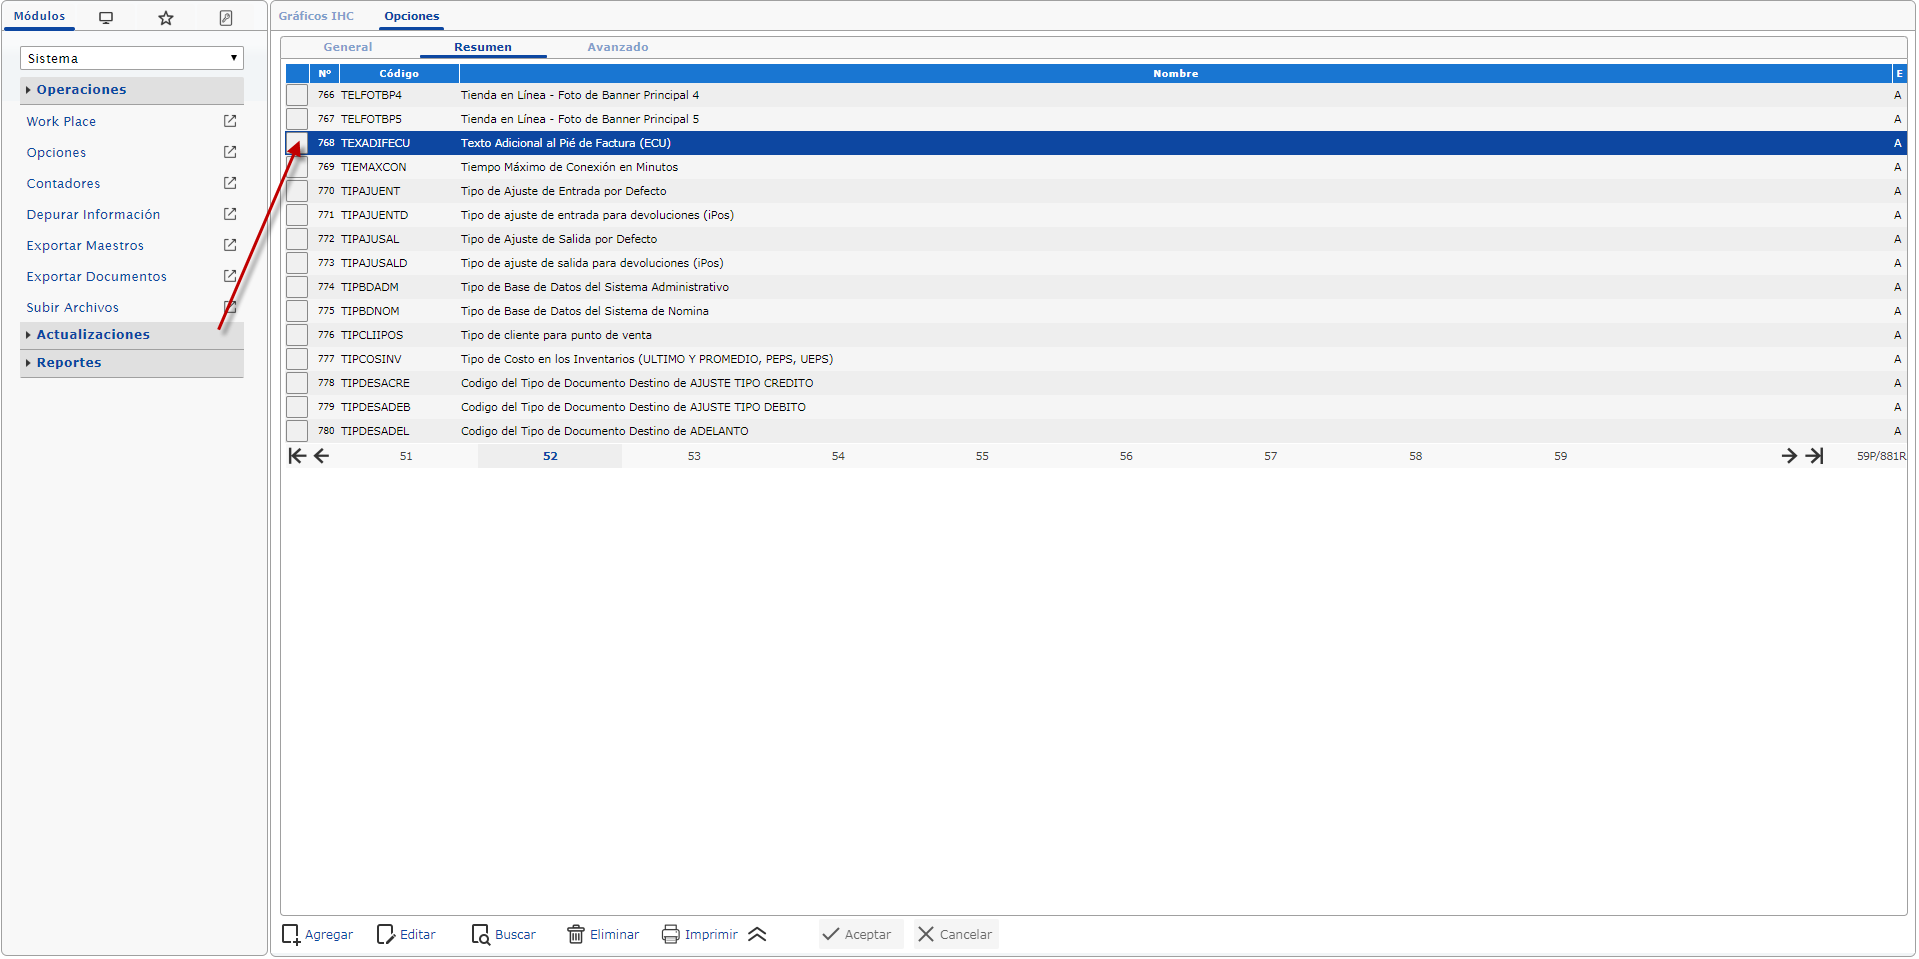
Task: Open Work Place in new window icon
Action: pos(230,121)
